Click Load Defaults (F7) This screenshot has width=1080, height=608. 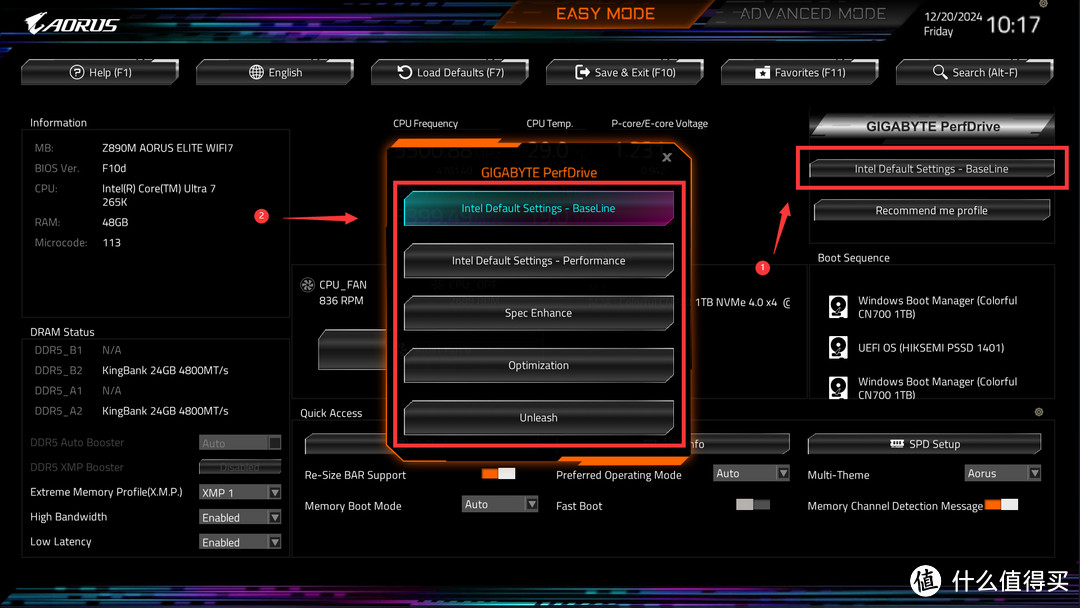click(x=450, y=72)
